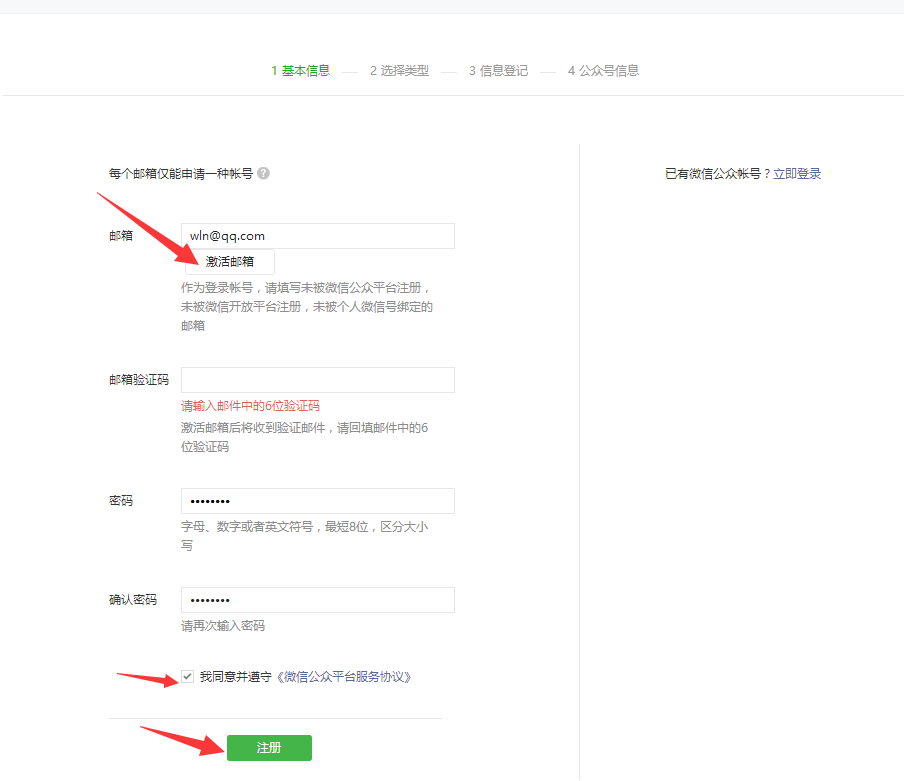Select step 4 公众号信息
904x781 pixels.
click(603, 71)
